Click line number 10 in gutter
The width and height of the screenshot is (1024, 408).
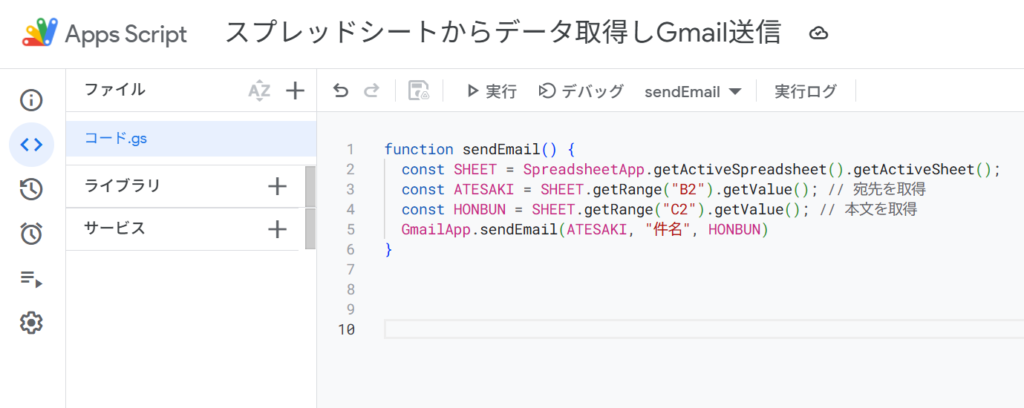tap(347, 330)
